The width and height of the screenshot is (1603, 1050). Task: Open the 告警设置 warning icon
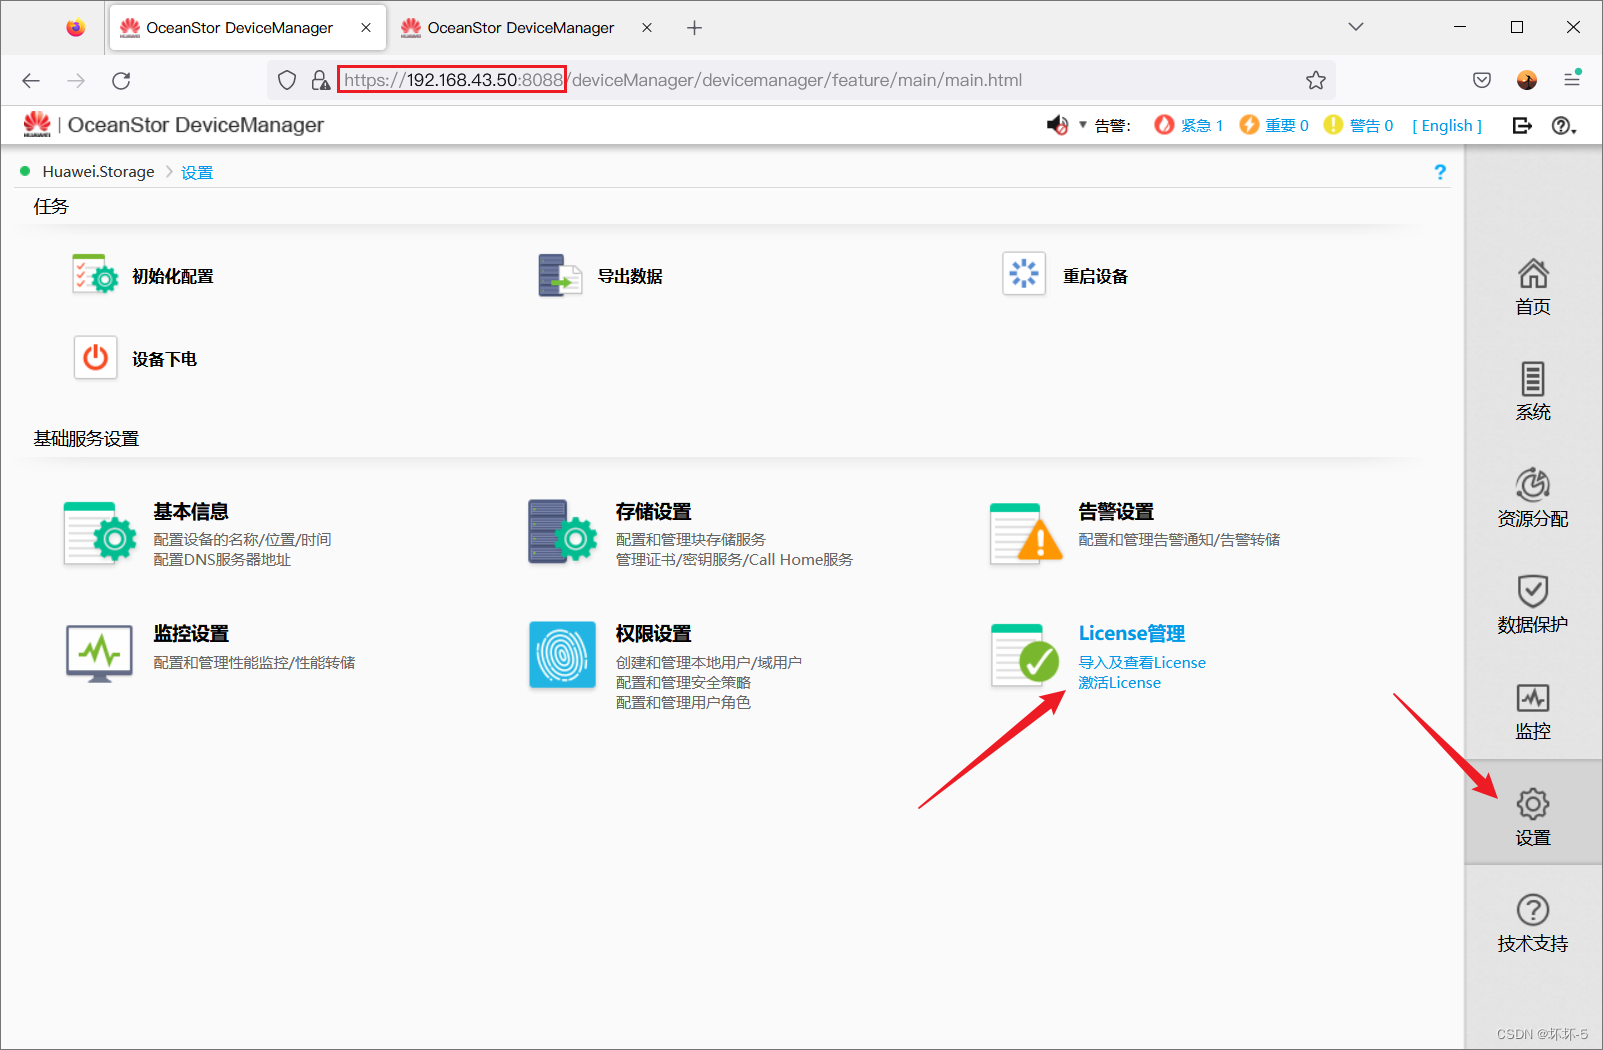point(1025,534)
